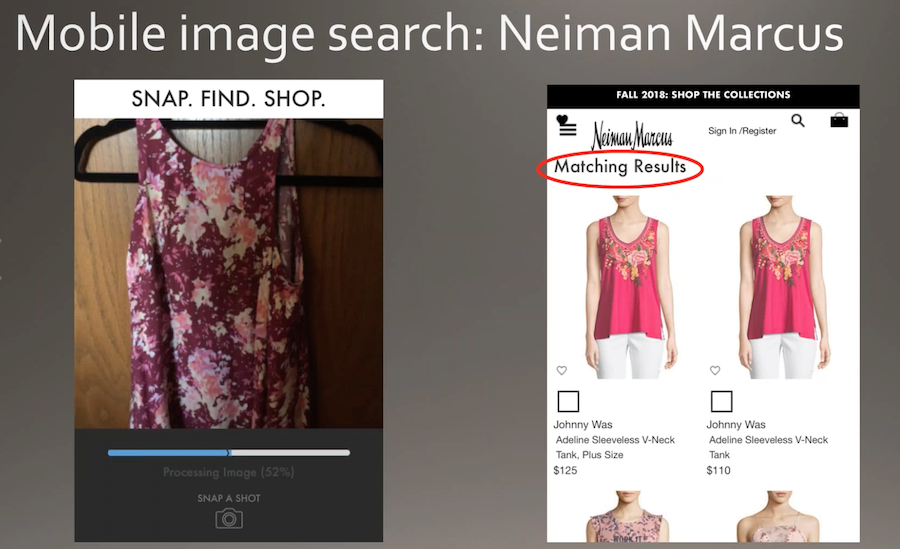Tap the camera icon under Snap a Shot
Screen dimensions: 900x549
pyautogui.click(x=229, y=519)
